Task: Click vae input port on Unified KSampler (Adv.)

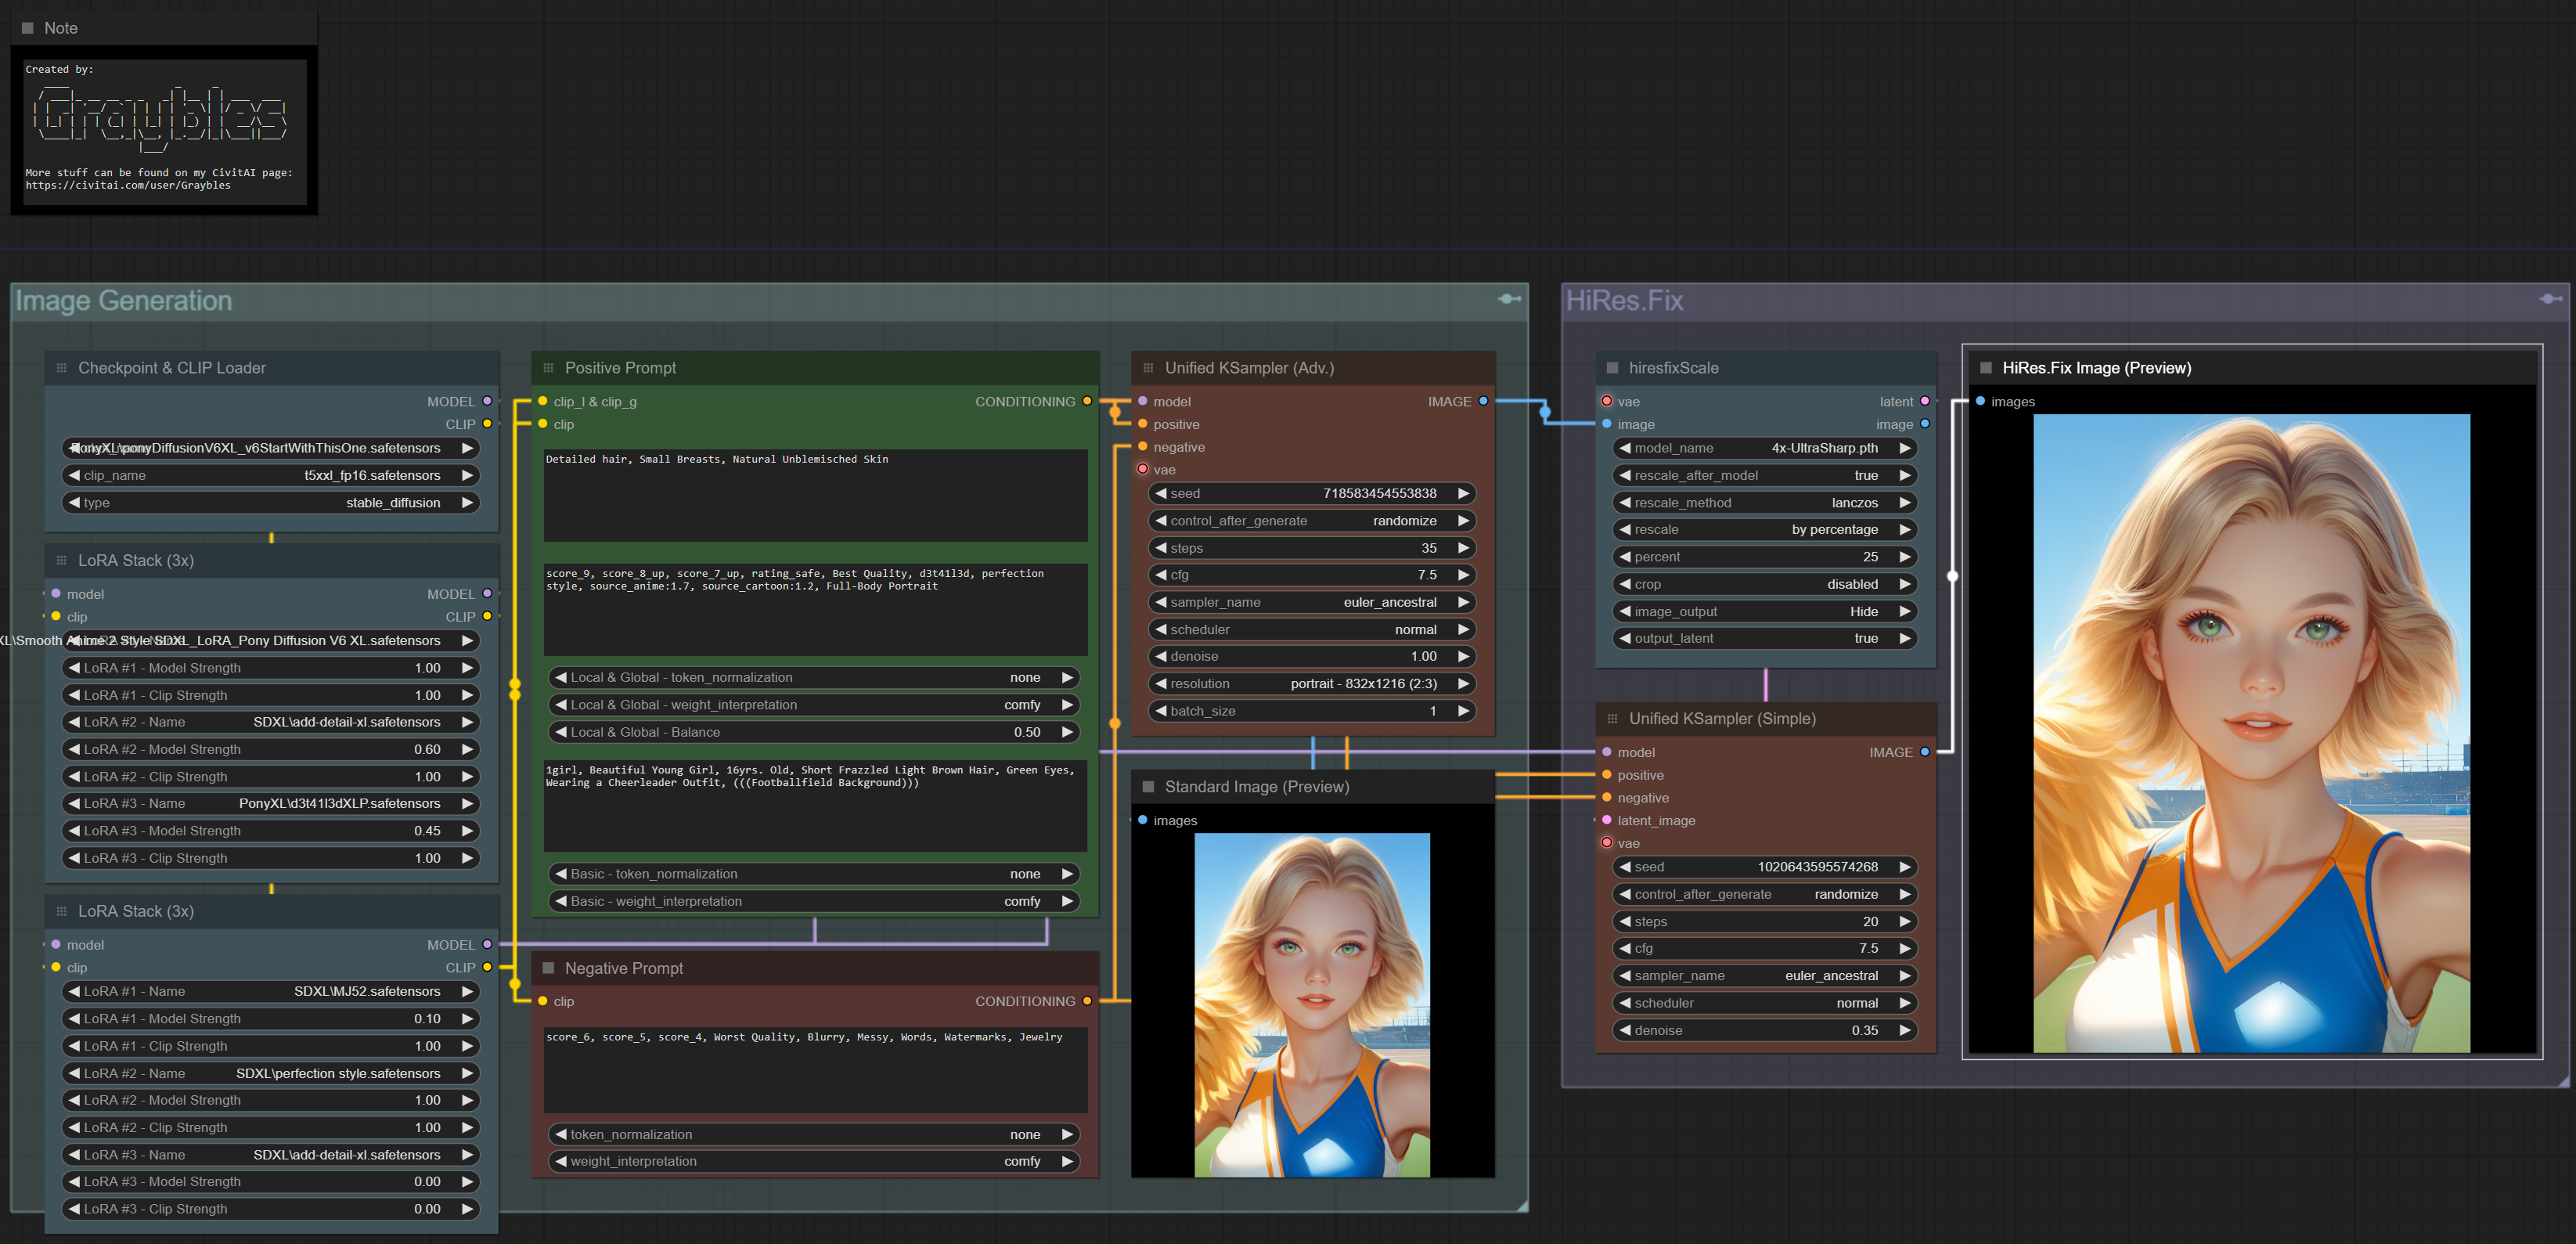Action: [x=1143, y=469]
